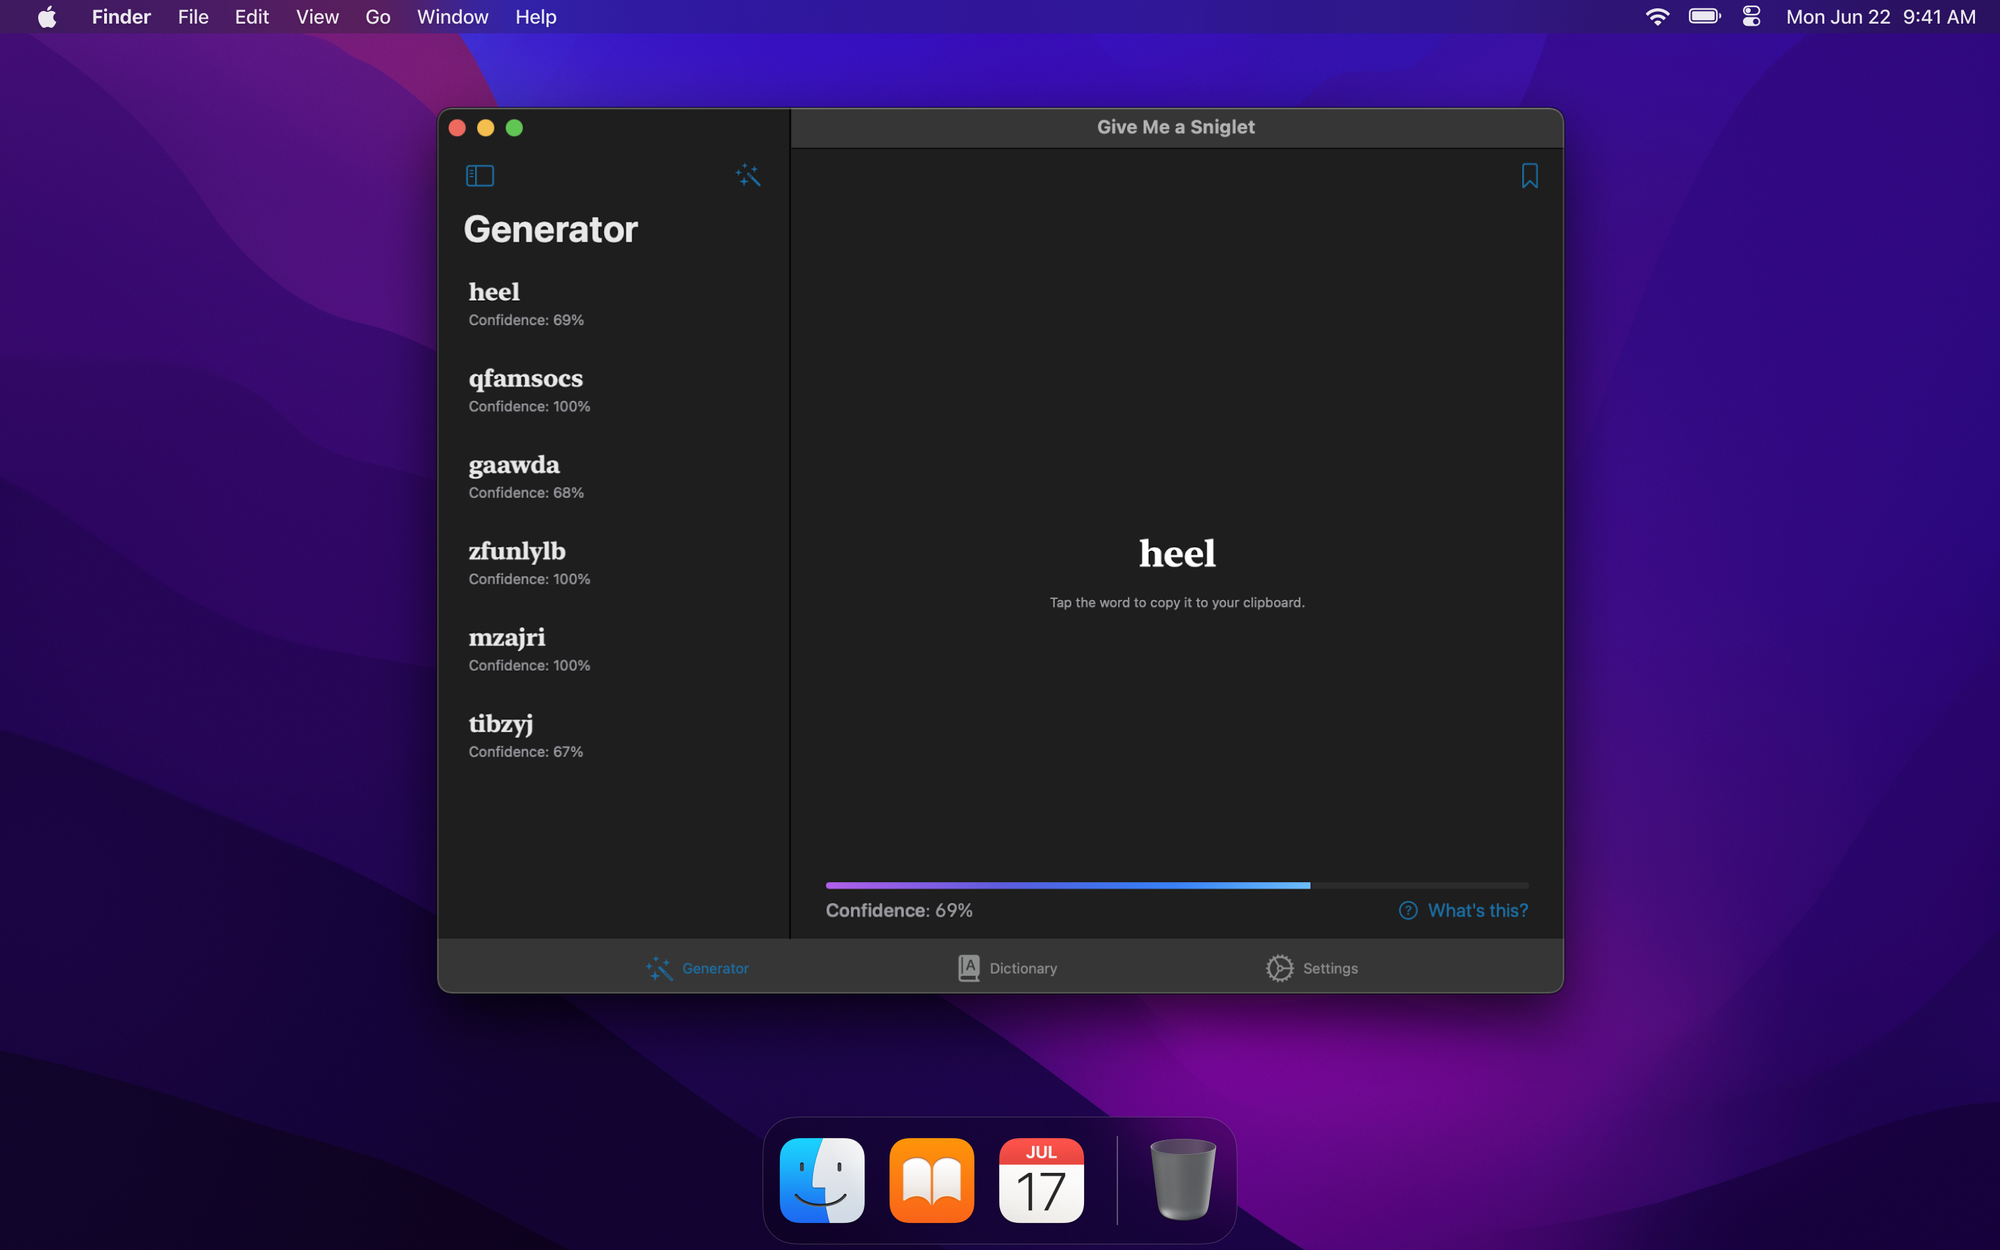Switch to the Dictionary tab
The image size is (2000, 1250).
[1007, 968]
